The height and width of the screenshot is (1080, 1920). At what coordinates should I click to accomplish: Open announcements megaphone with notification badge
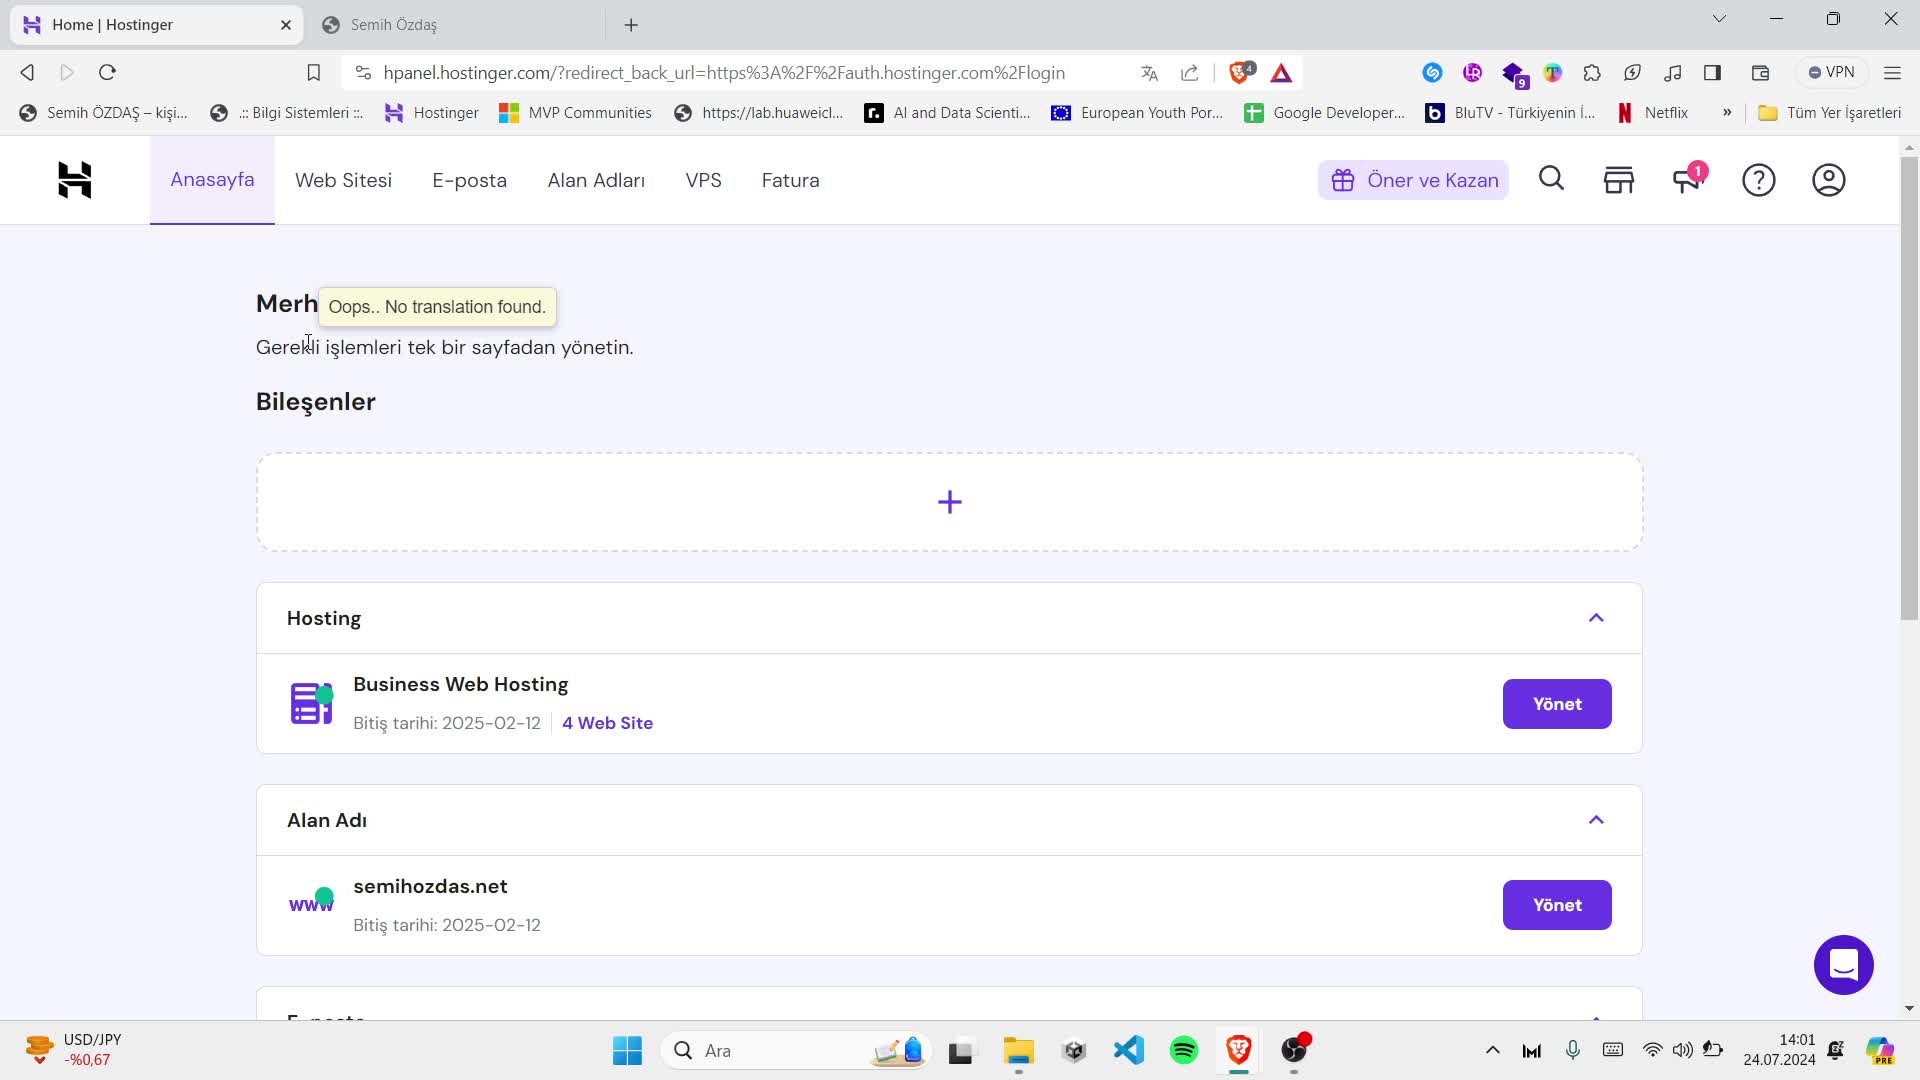pyautogui.click(x=1688, y=179)
